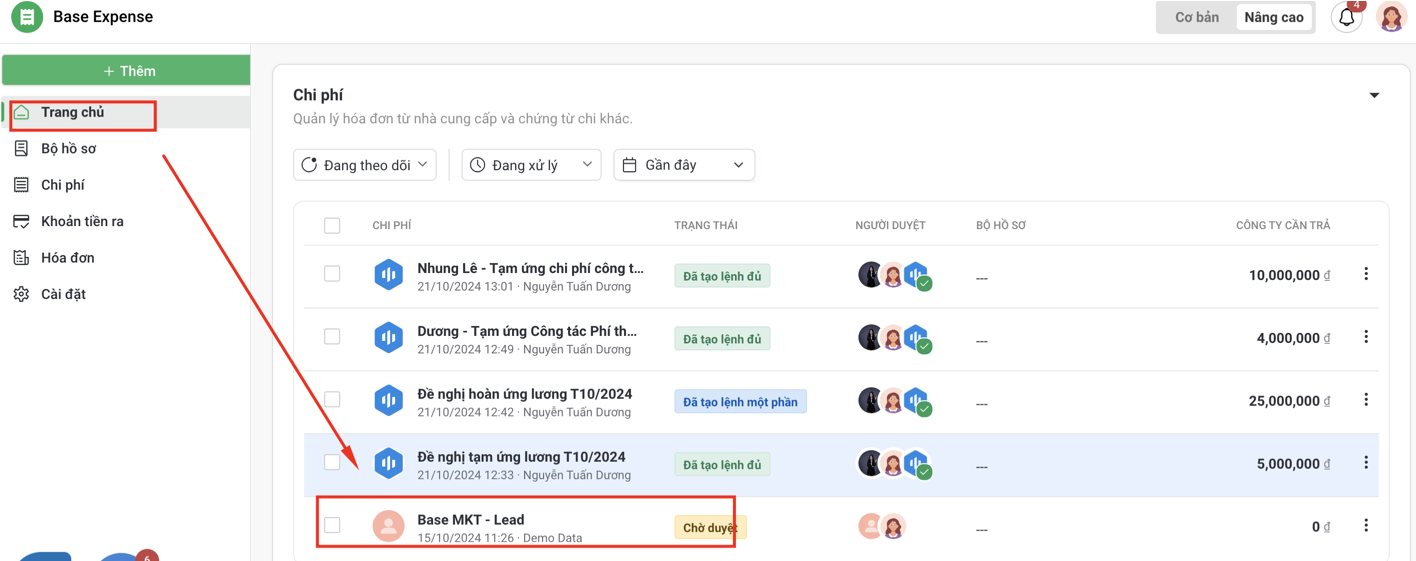
Task: Click blue hexagon icon of Đề nghị tạm ứng lương
Action: [388, 464]
